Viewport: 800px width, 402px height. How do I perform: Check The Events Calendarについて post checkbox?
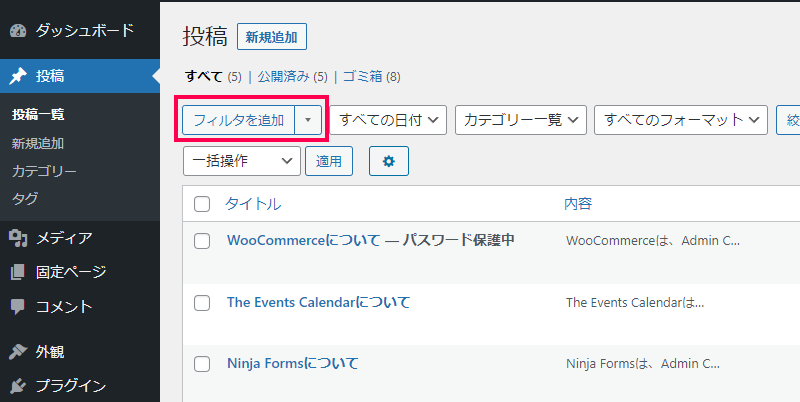click(202, 303)
